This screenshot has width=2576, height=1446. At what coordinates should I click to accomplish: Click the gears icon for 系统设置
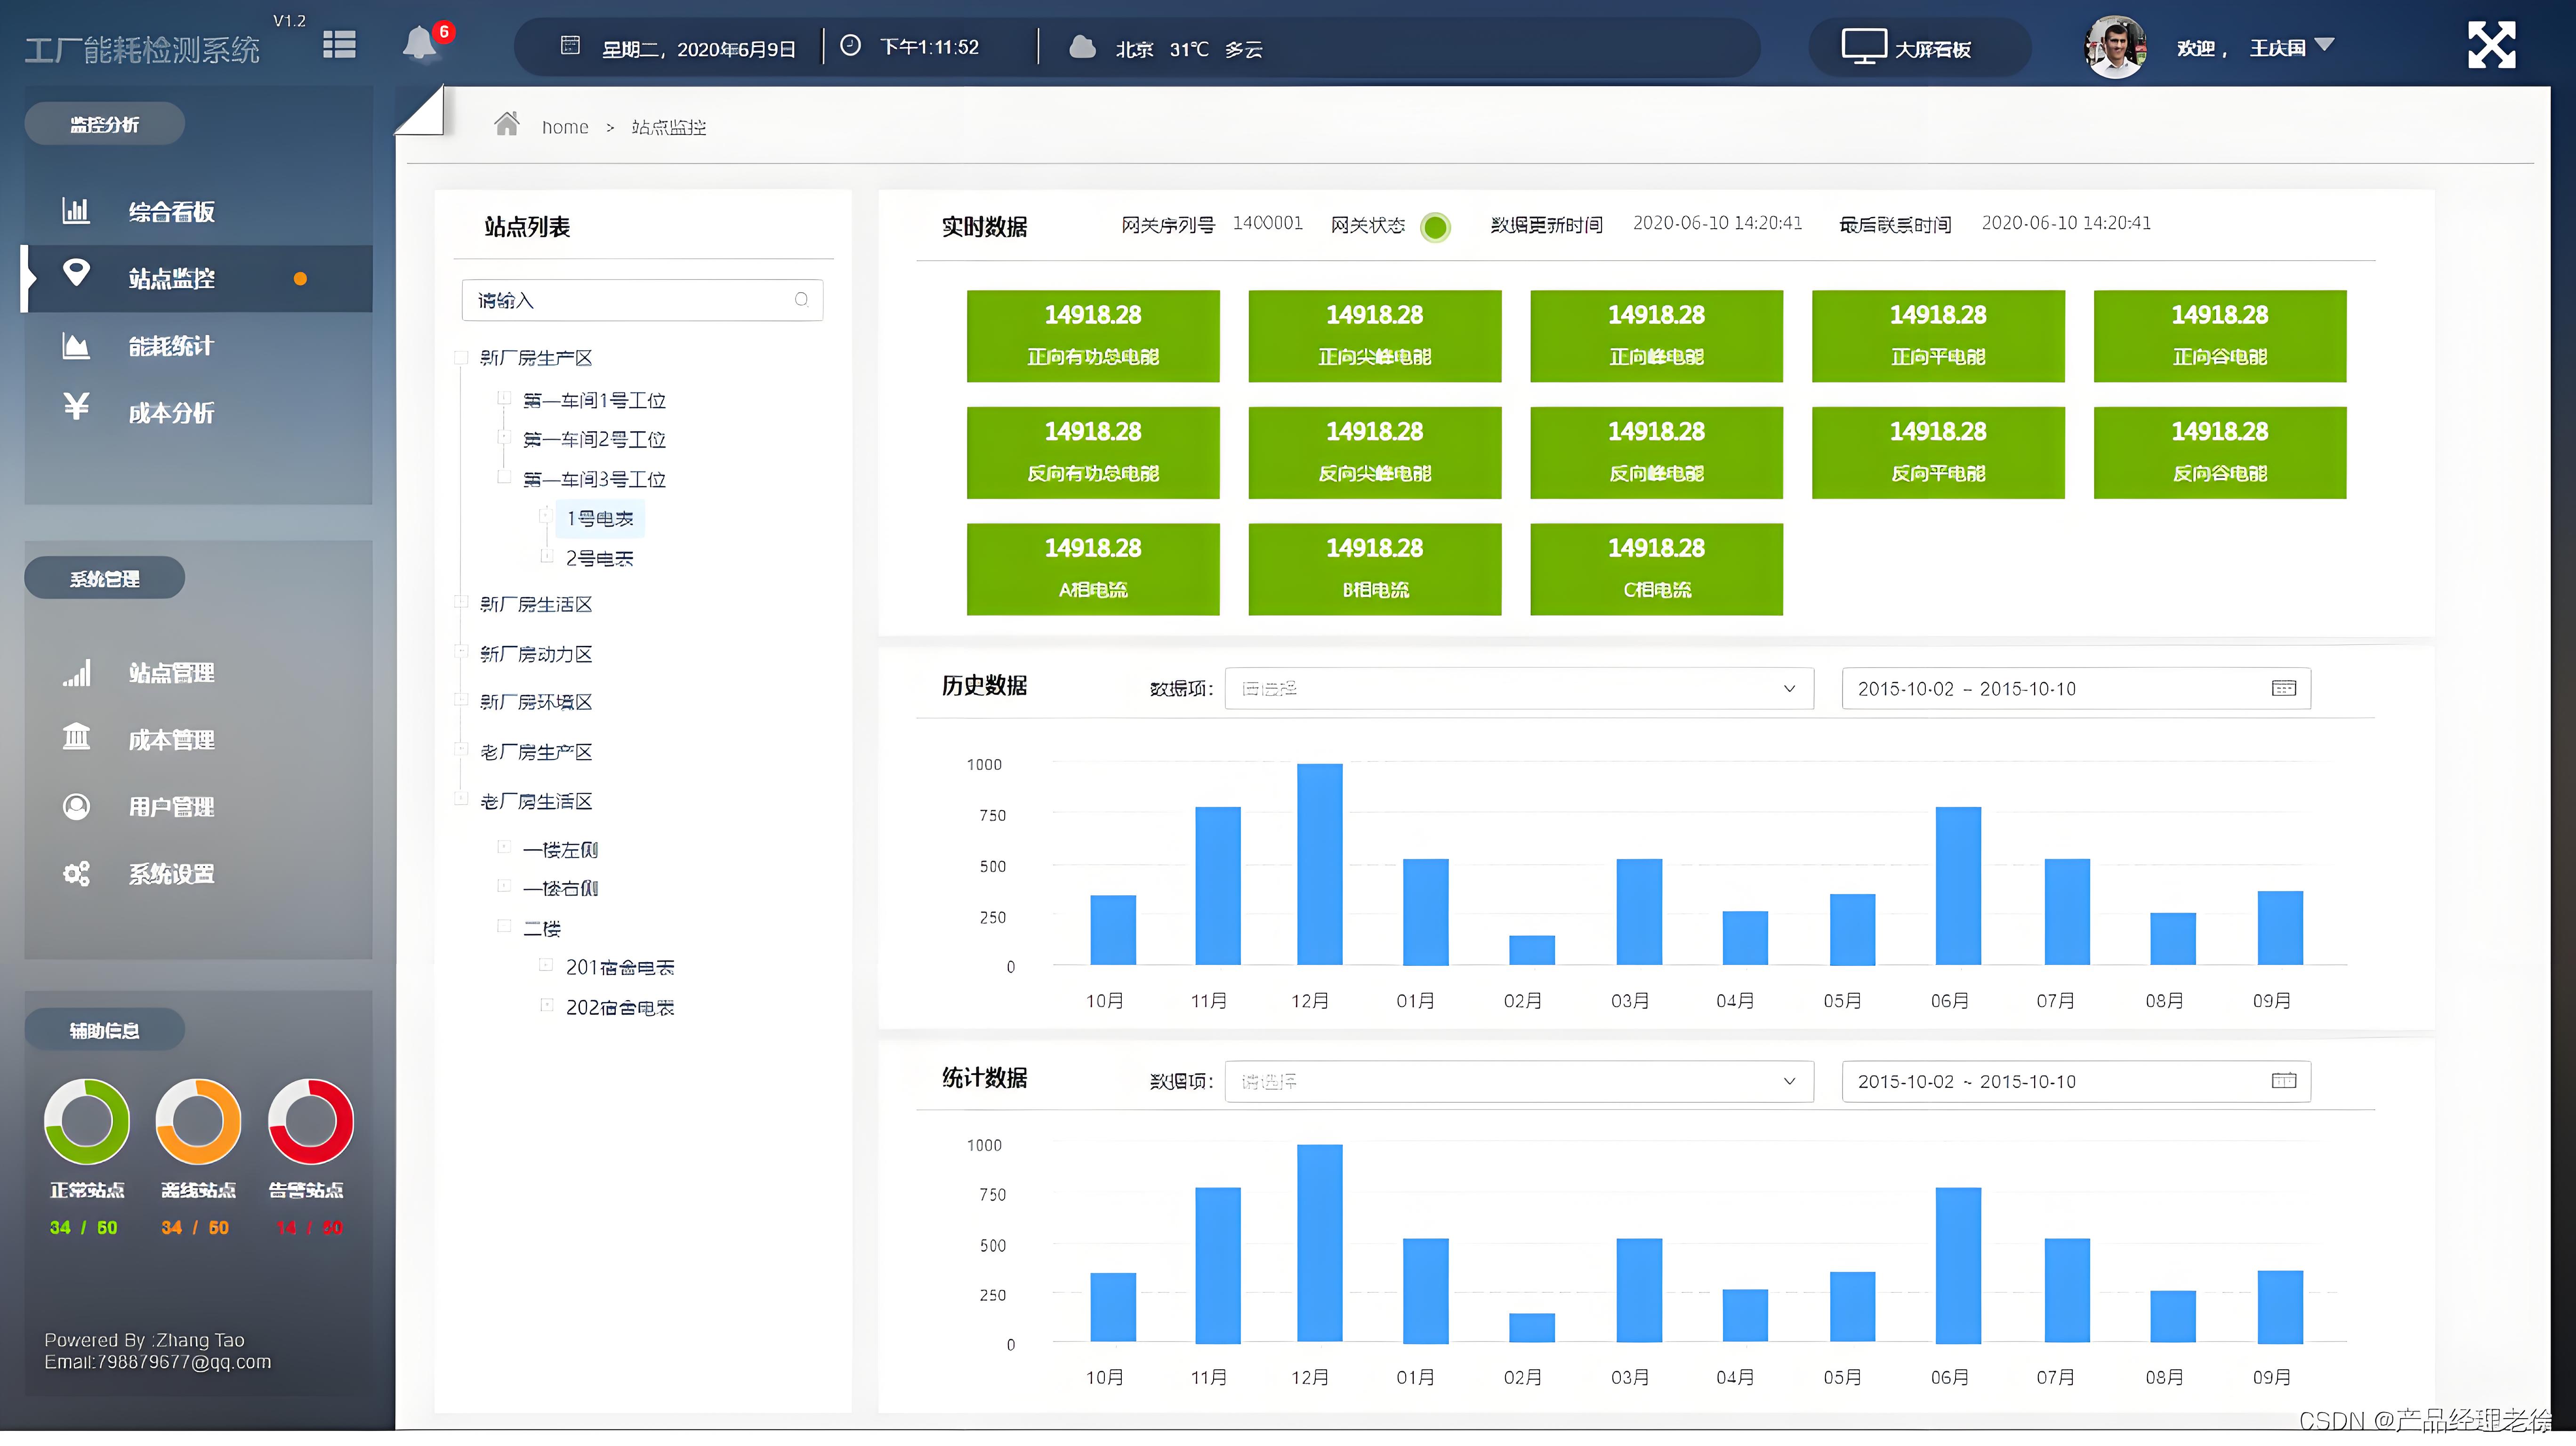(x=76, y=873)
